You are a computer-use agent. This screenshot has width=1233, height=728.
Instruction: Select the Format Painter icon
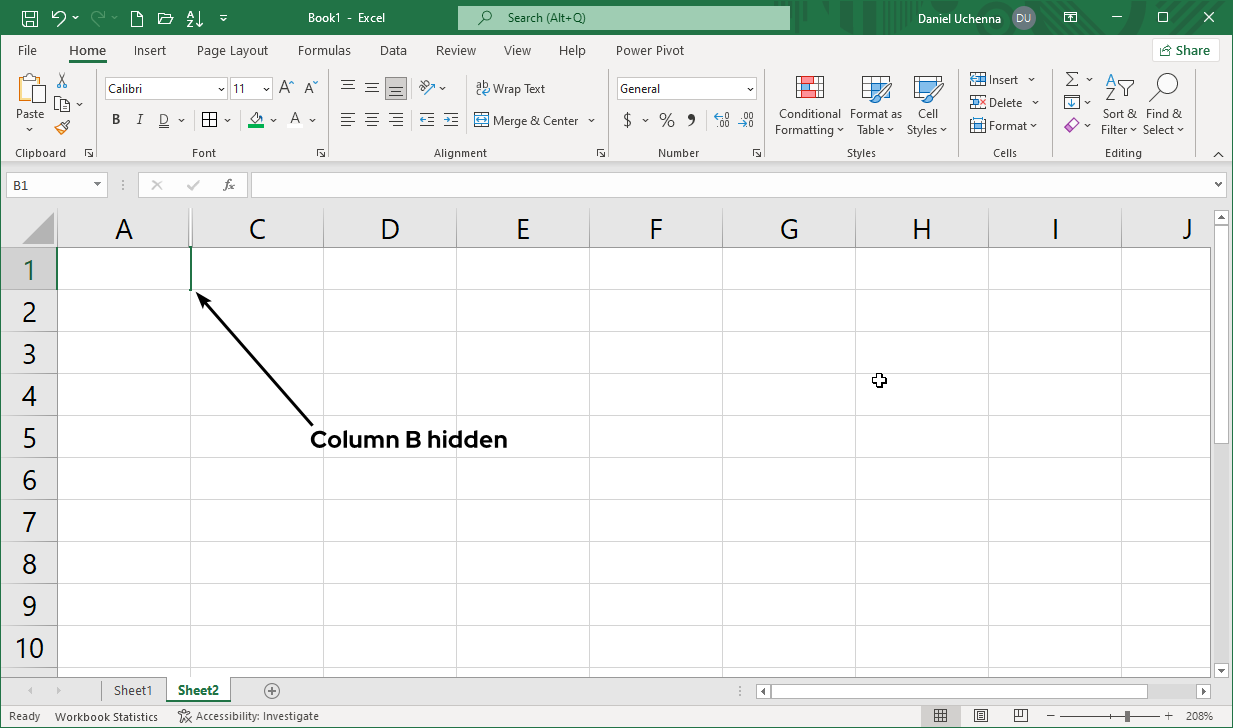(61, 127)
